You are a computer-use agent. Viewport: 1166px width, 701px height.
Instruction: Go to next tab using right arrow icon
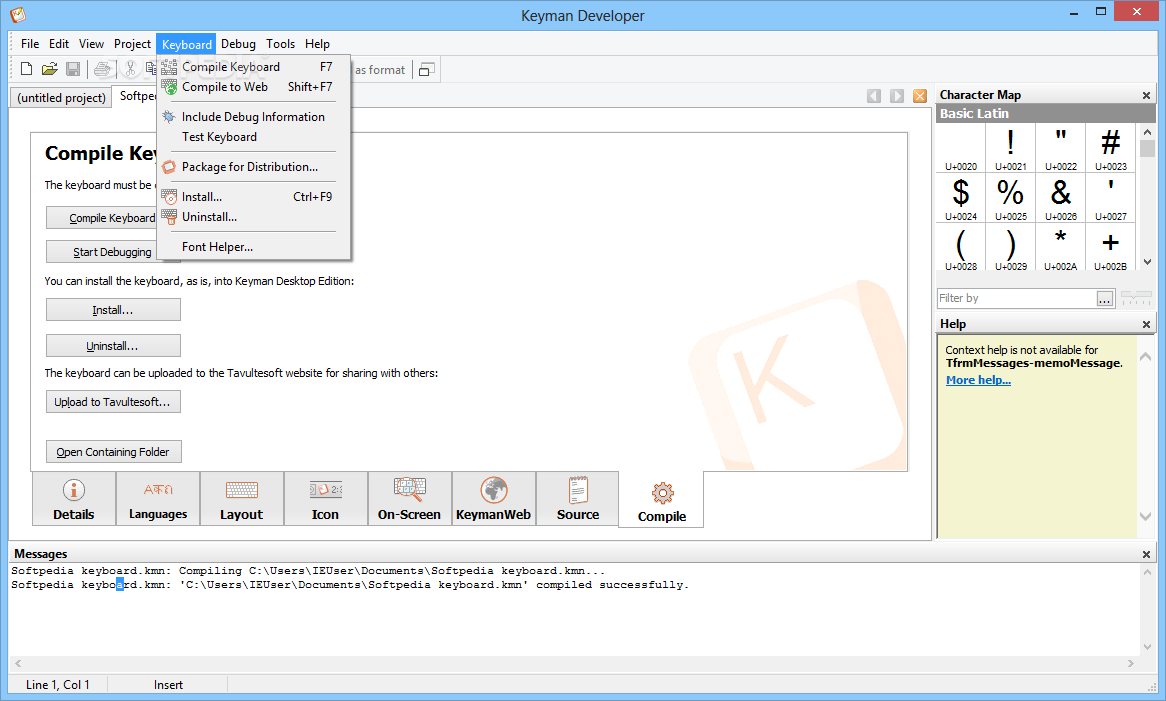click(x=897, y=96)
